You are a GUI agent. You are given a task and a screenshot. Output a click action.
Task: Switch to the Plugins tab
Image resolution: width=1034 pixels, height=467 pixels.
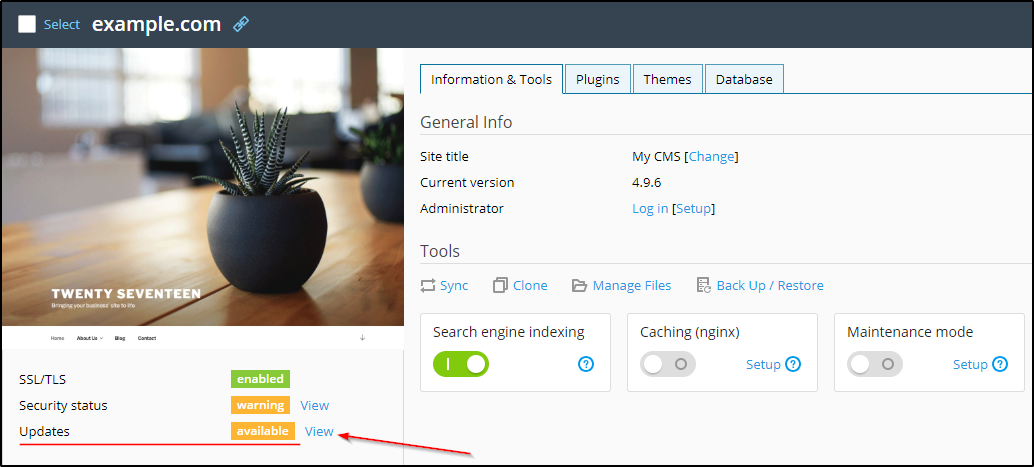(x=597, y=79)
